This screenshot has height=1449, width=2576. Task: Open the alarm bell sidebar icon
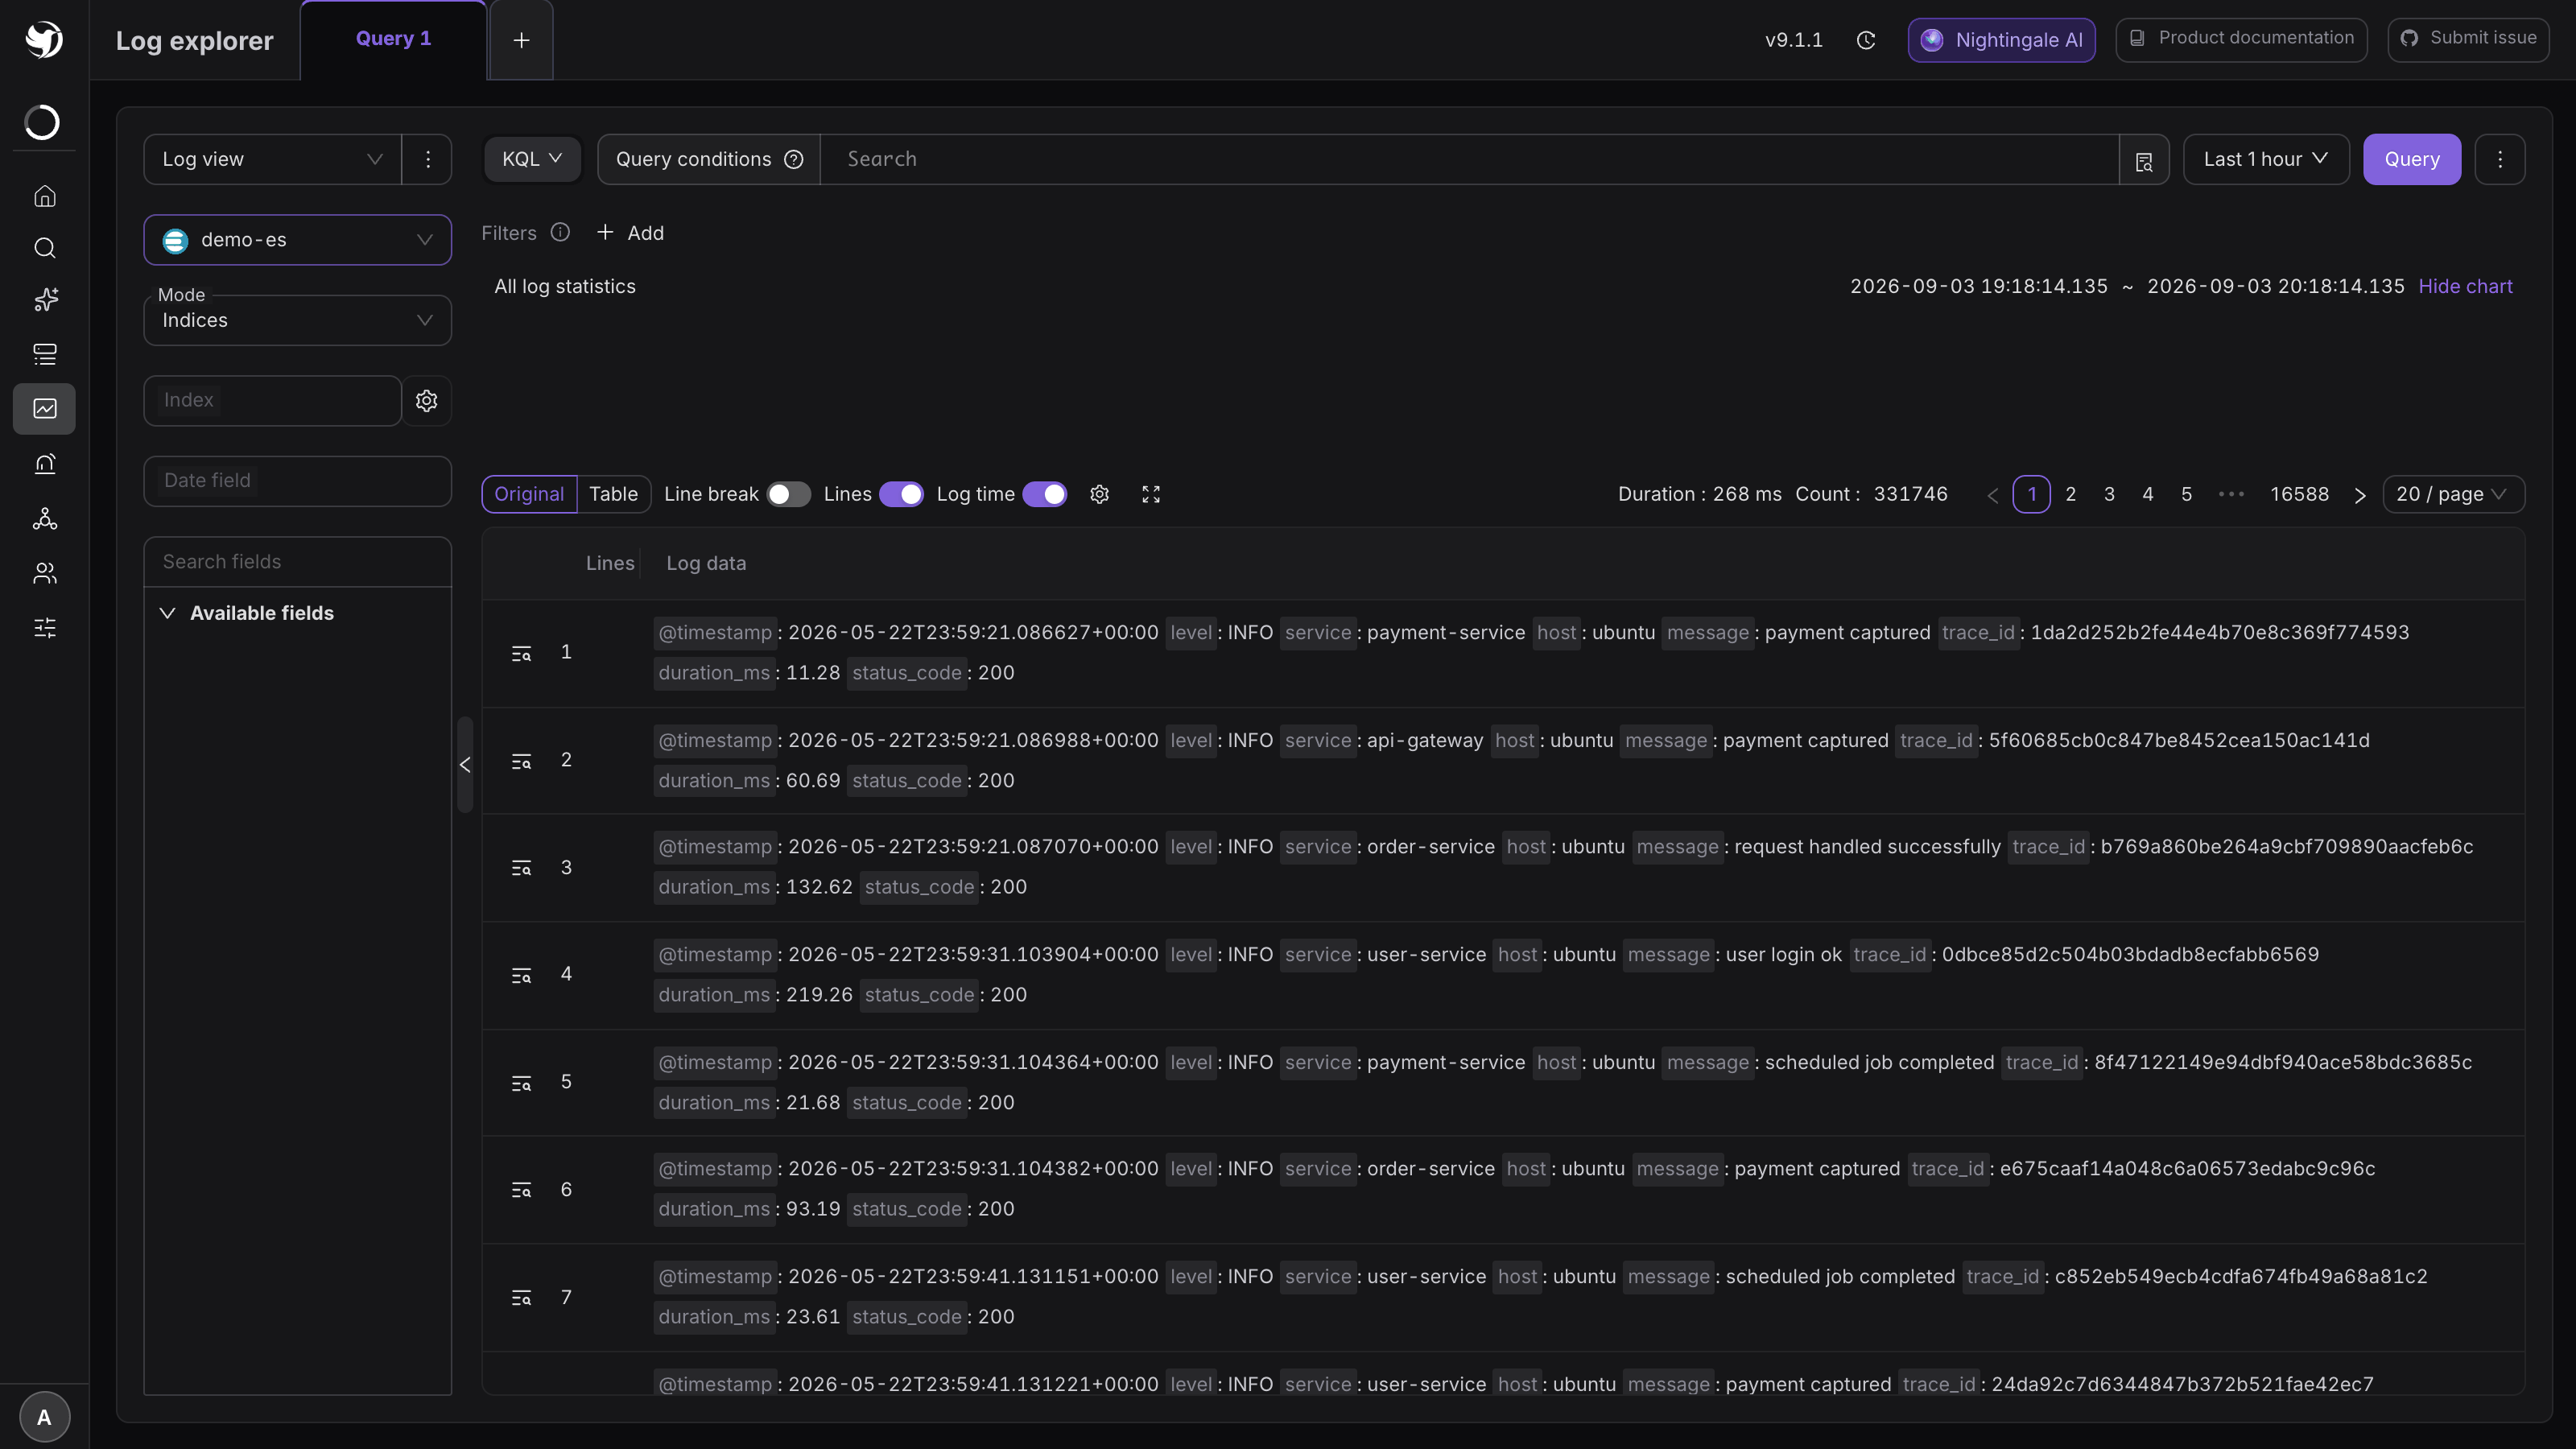[x=45, y=463]
